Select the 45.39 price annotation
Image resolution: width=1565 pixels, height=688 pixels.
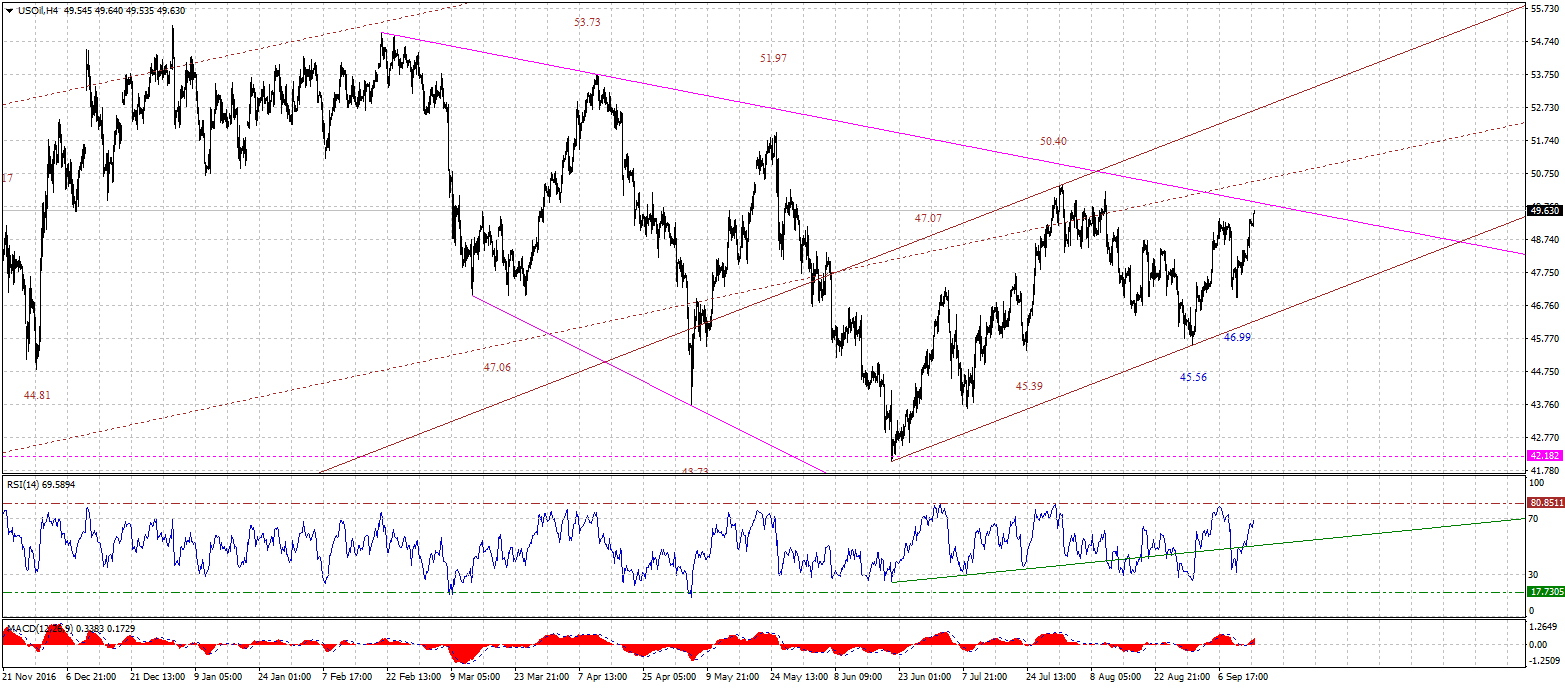tap(1030, 385)
